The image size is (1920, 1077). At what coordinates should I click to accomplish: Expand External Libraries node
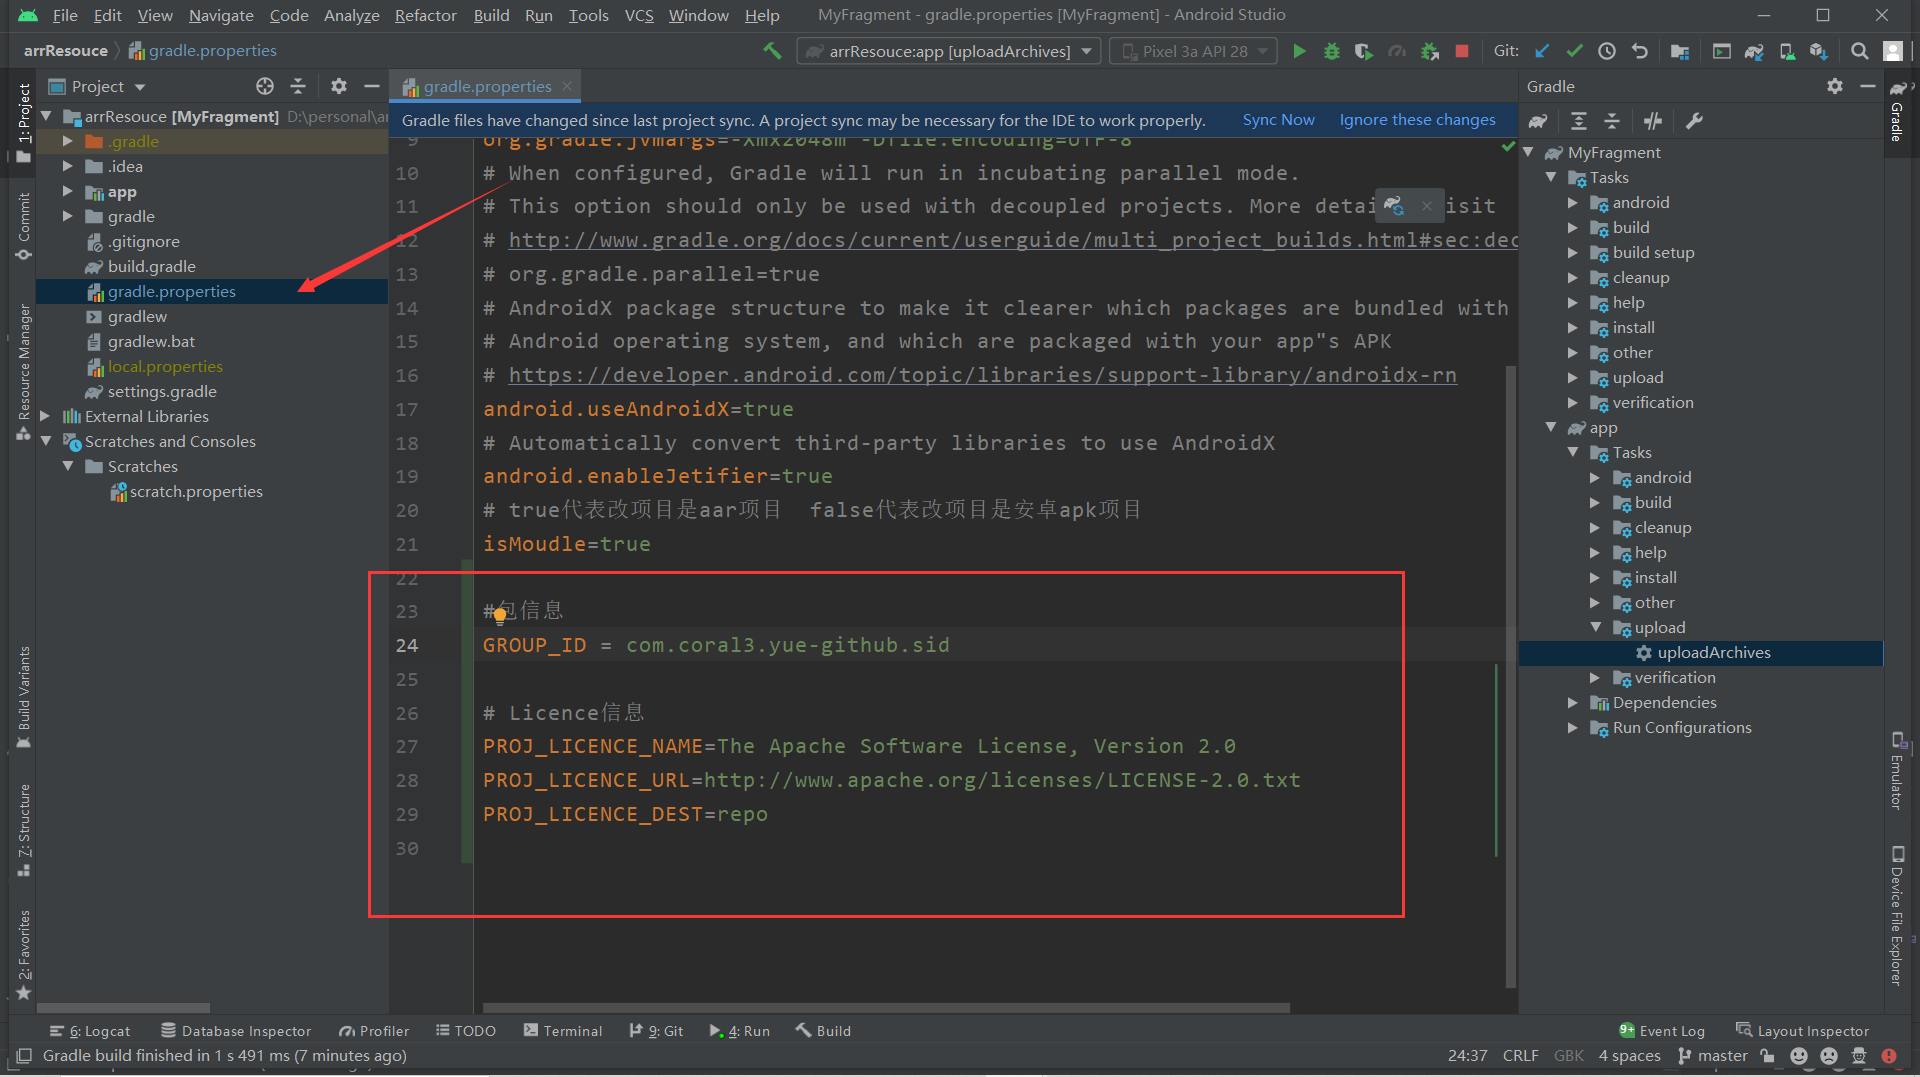[45, 417]
